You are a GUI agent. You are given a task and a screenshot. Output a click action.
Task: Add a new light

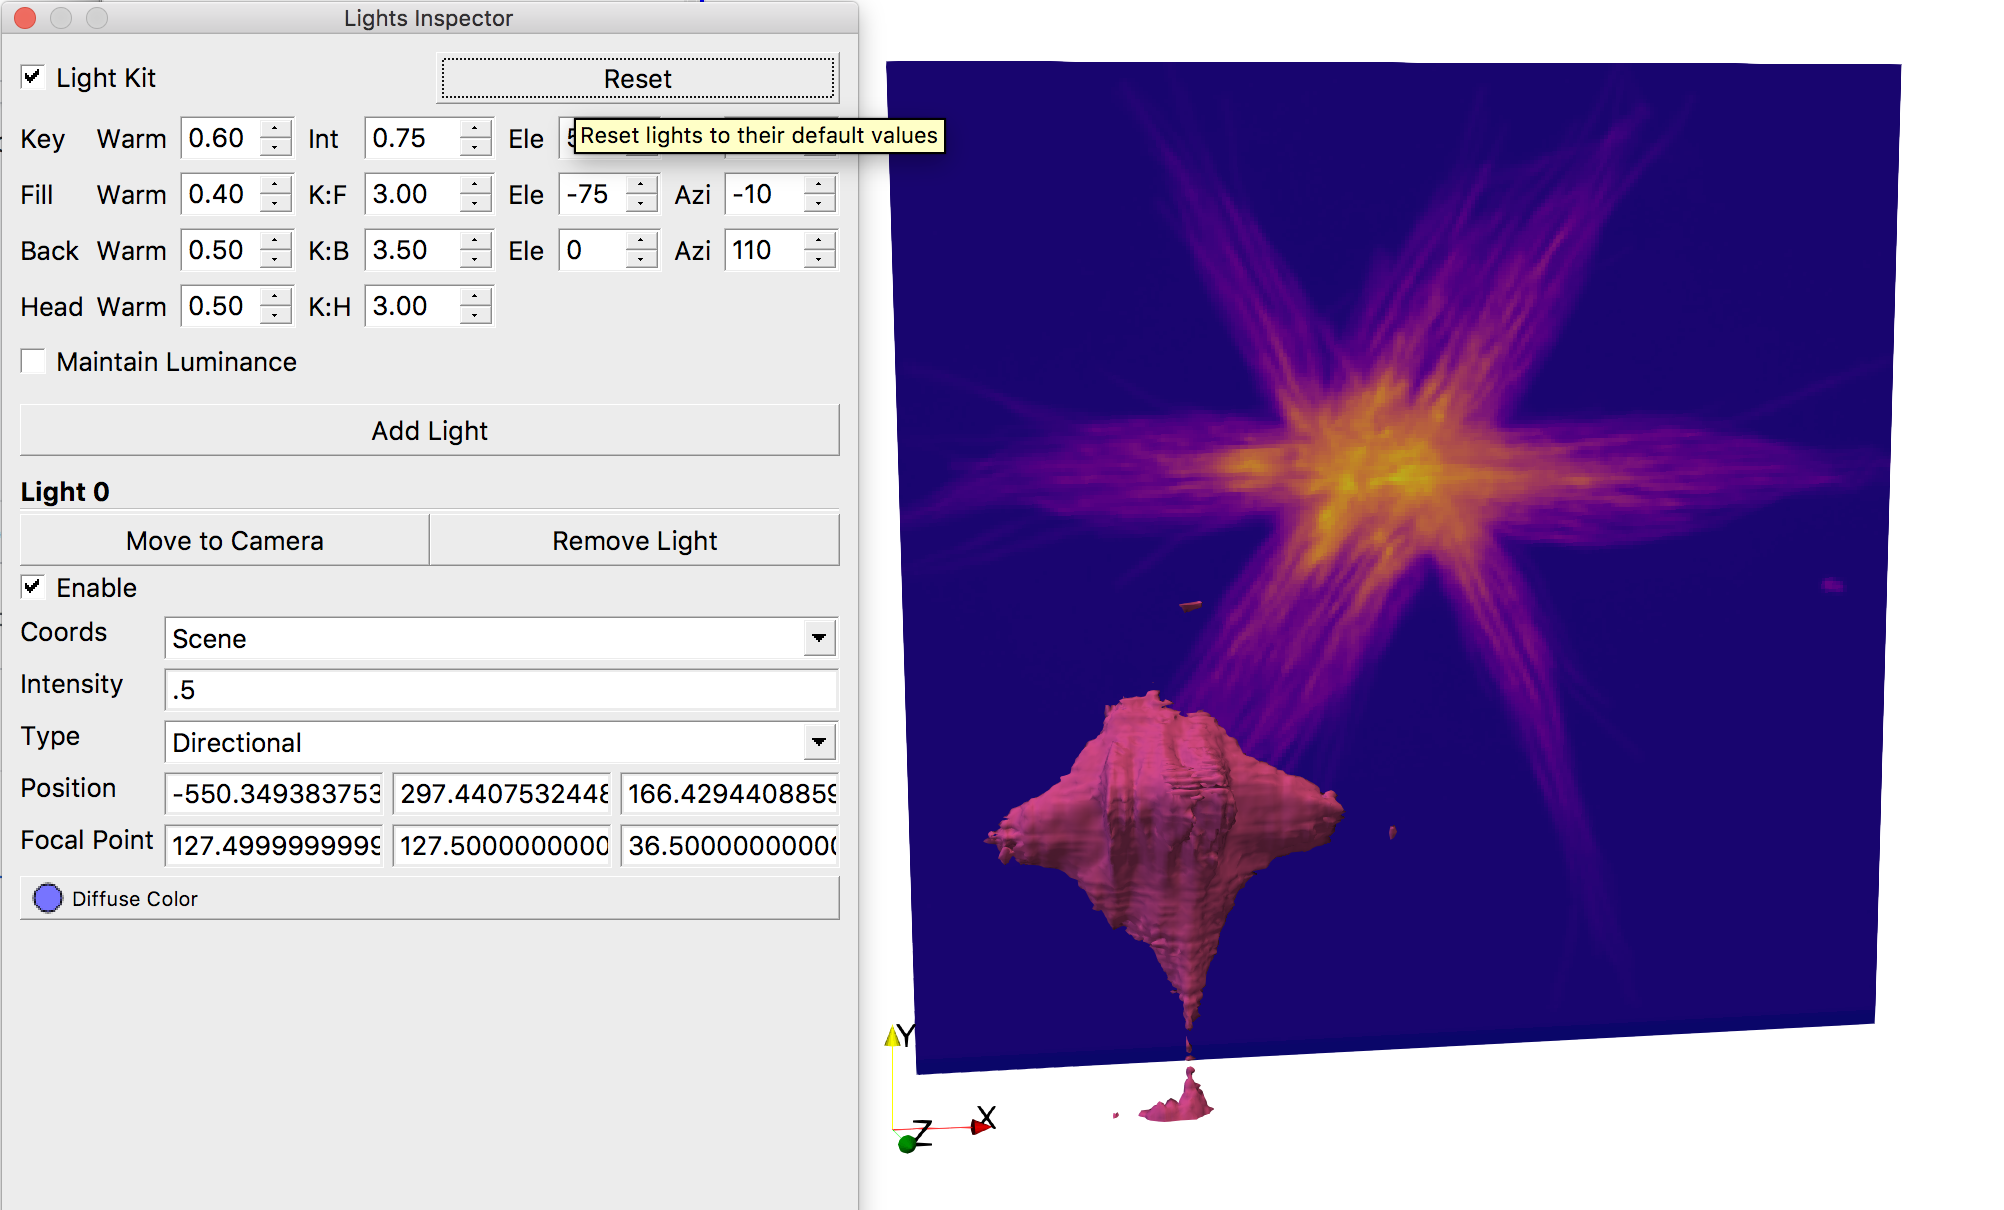[428, 430]
